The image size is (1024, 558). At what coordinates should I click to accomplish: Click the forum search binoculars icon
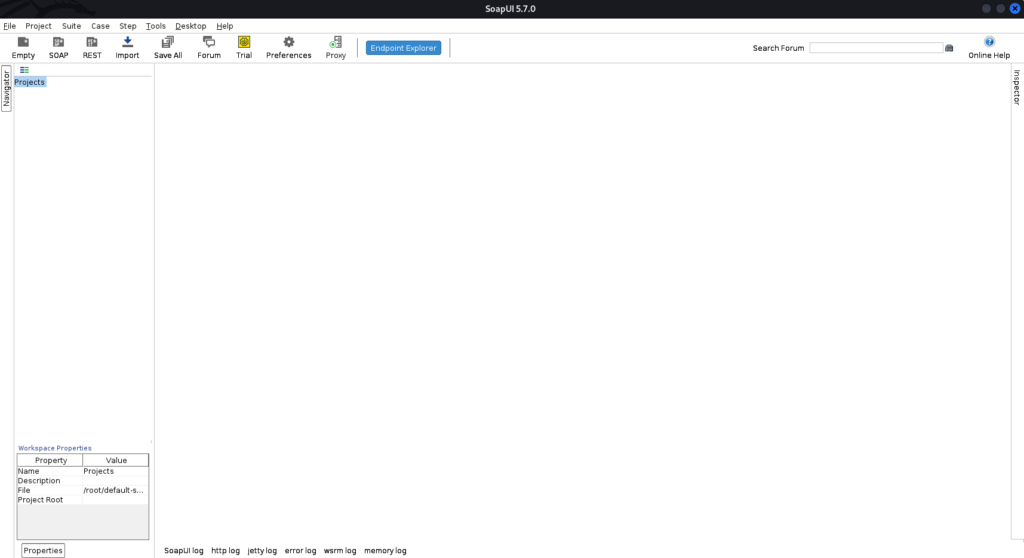949,48
